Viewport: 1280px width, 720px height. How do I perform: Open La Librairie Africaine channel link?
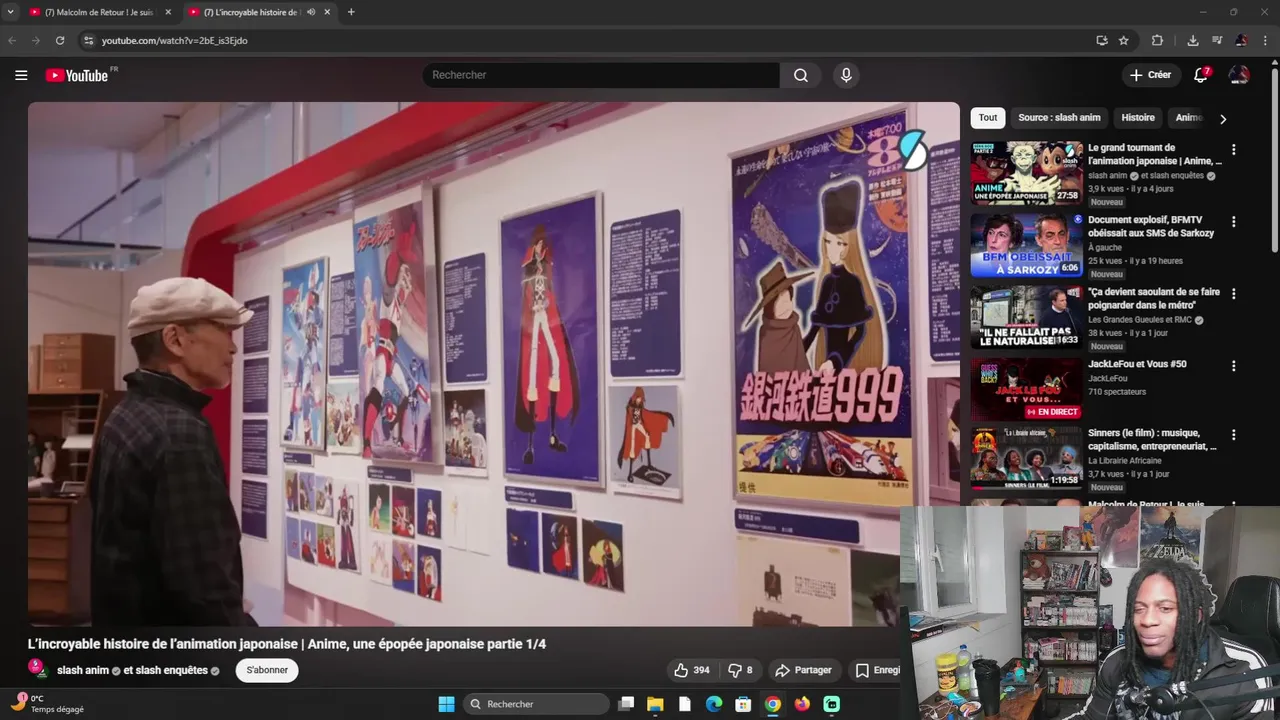click(x=1125, y=461)
